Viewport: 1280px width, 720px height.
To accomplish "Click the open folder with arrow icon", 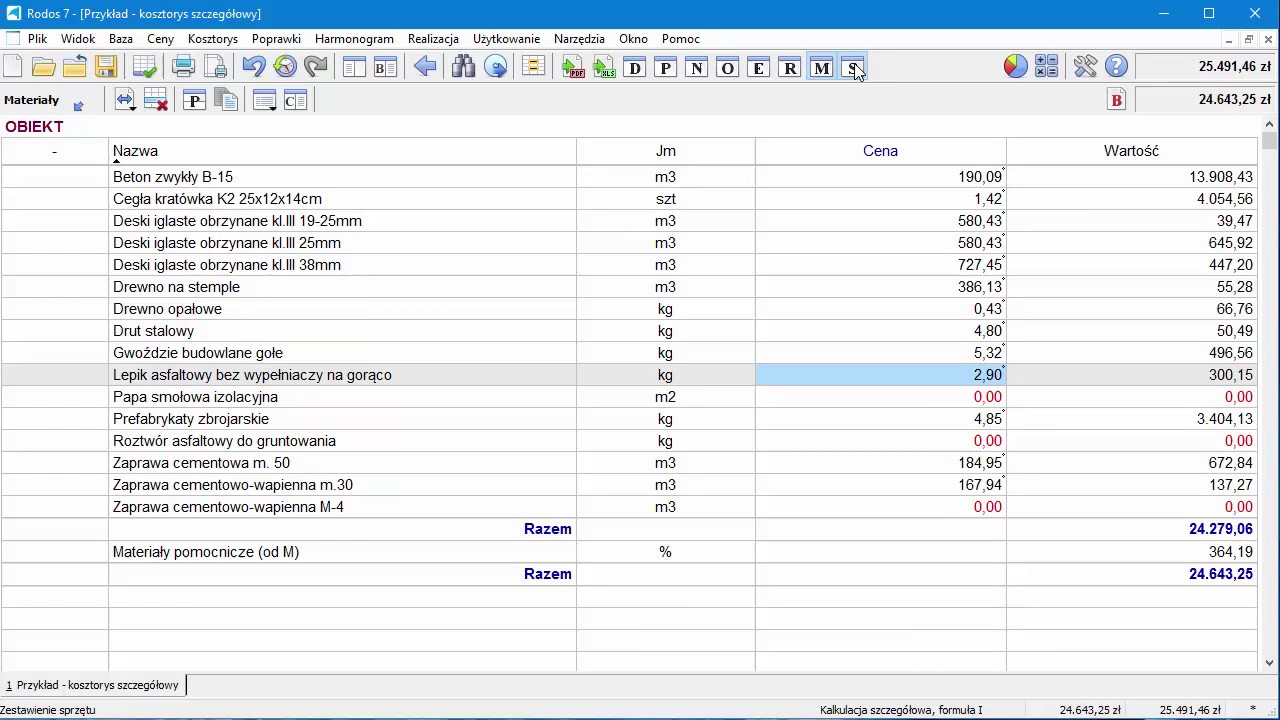I will point(74,67).
